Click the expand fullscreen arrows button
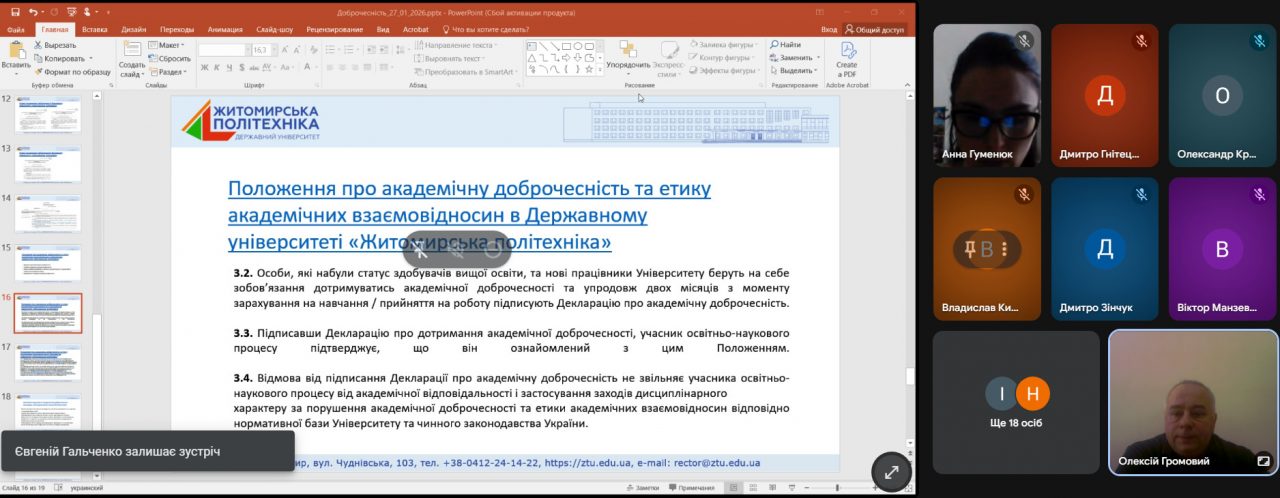Screen dimensions: 1280x498 pyautogui.click(x=891, y=472)
